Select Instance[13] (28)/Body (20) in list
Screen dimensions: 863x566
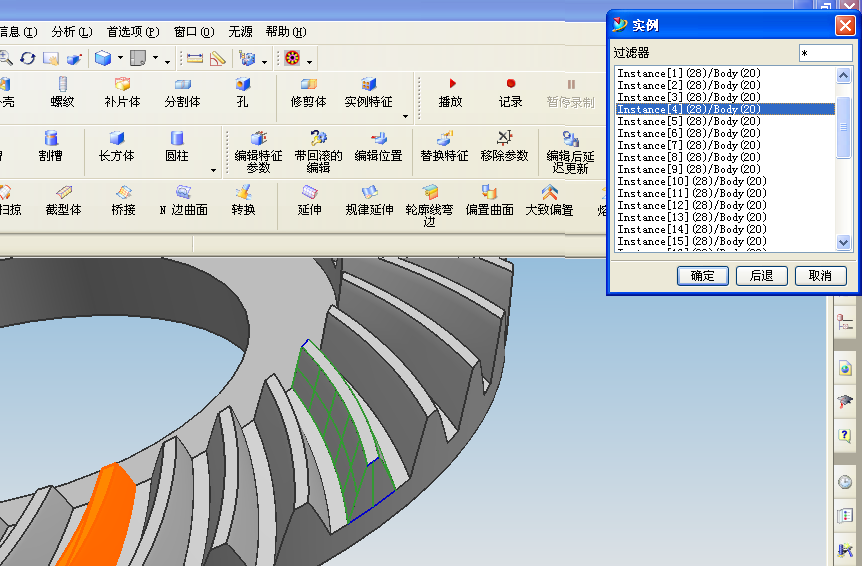tap(725, 217)
